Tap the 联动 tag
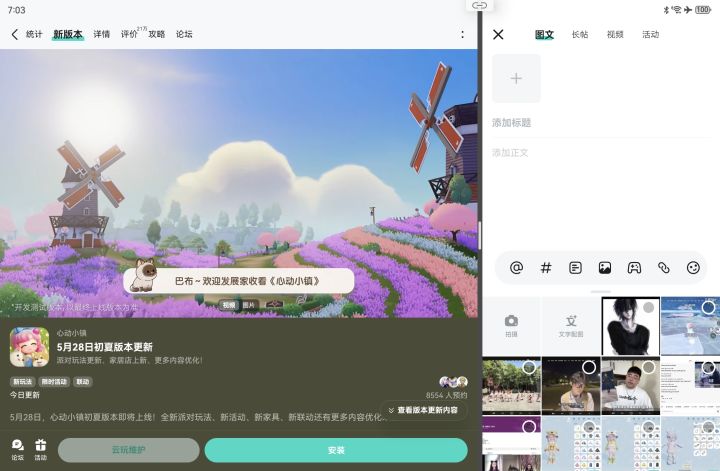The width and height of the screenshot is (720, 471). pos(83,381)
